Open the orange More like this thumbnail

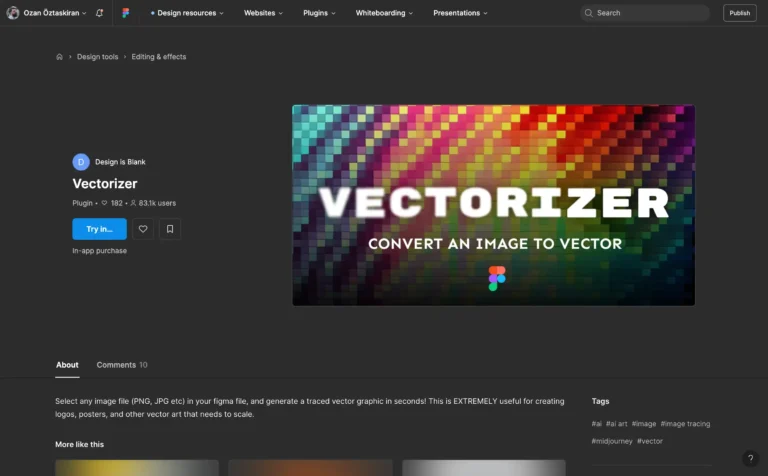click(311, 468)
